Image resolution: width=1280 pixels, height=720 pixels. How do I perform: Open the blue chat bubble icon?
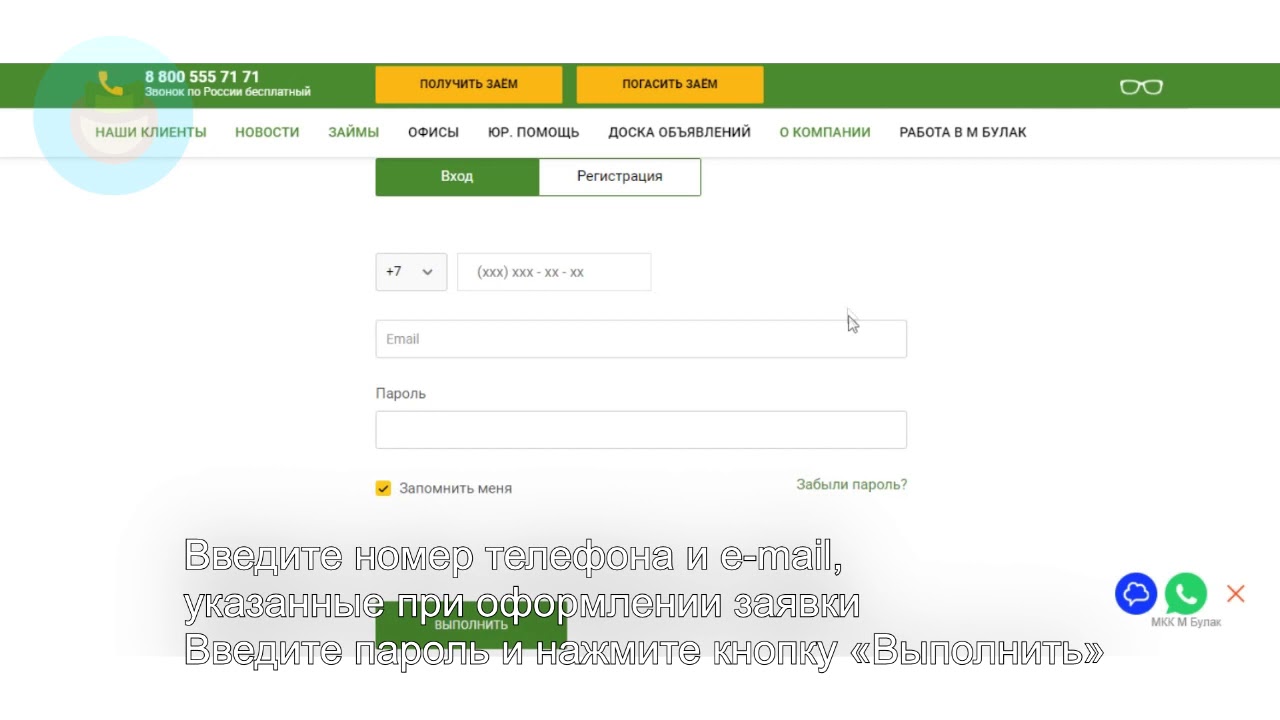click(x=1136, y=594)
